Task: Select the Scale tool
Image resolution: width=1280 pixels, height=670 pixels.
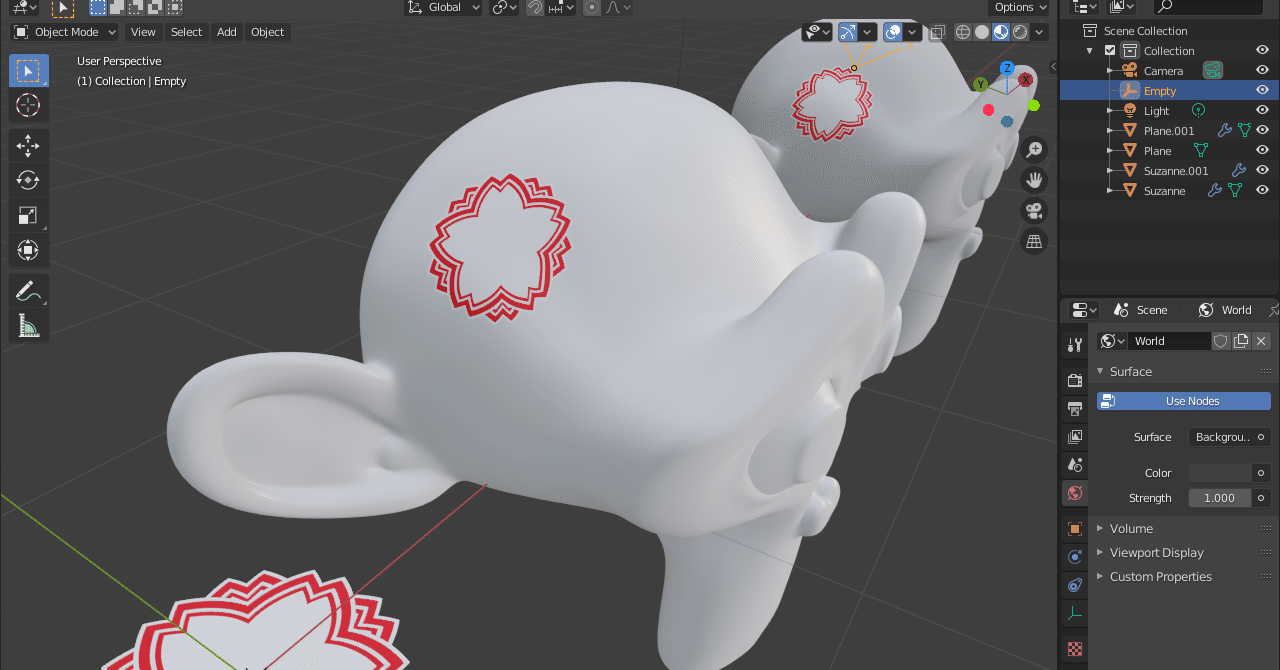Action: click(x=28, y=216)
